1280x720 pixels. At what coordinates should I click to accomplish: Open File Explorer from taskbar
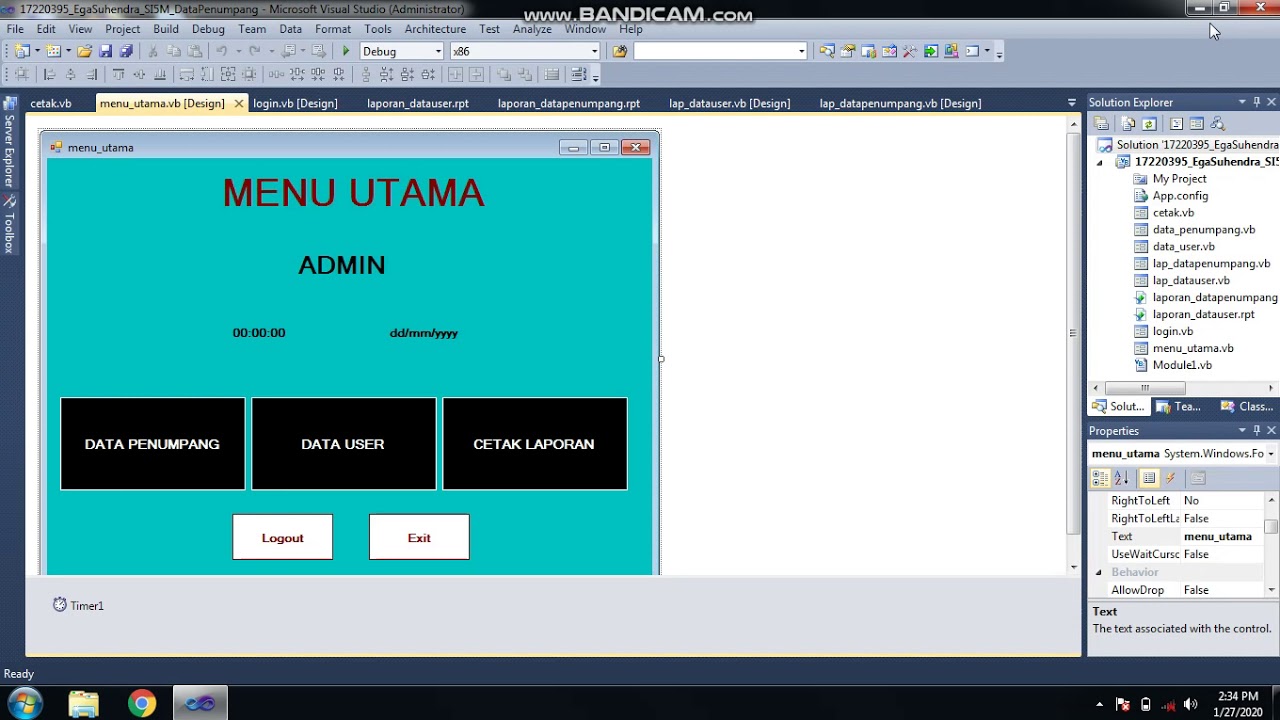click(84, 703)
